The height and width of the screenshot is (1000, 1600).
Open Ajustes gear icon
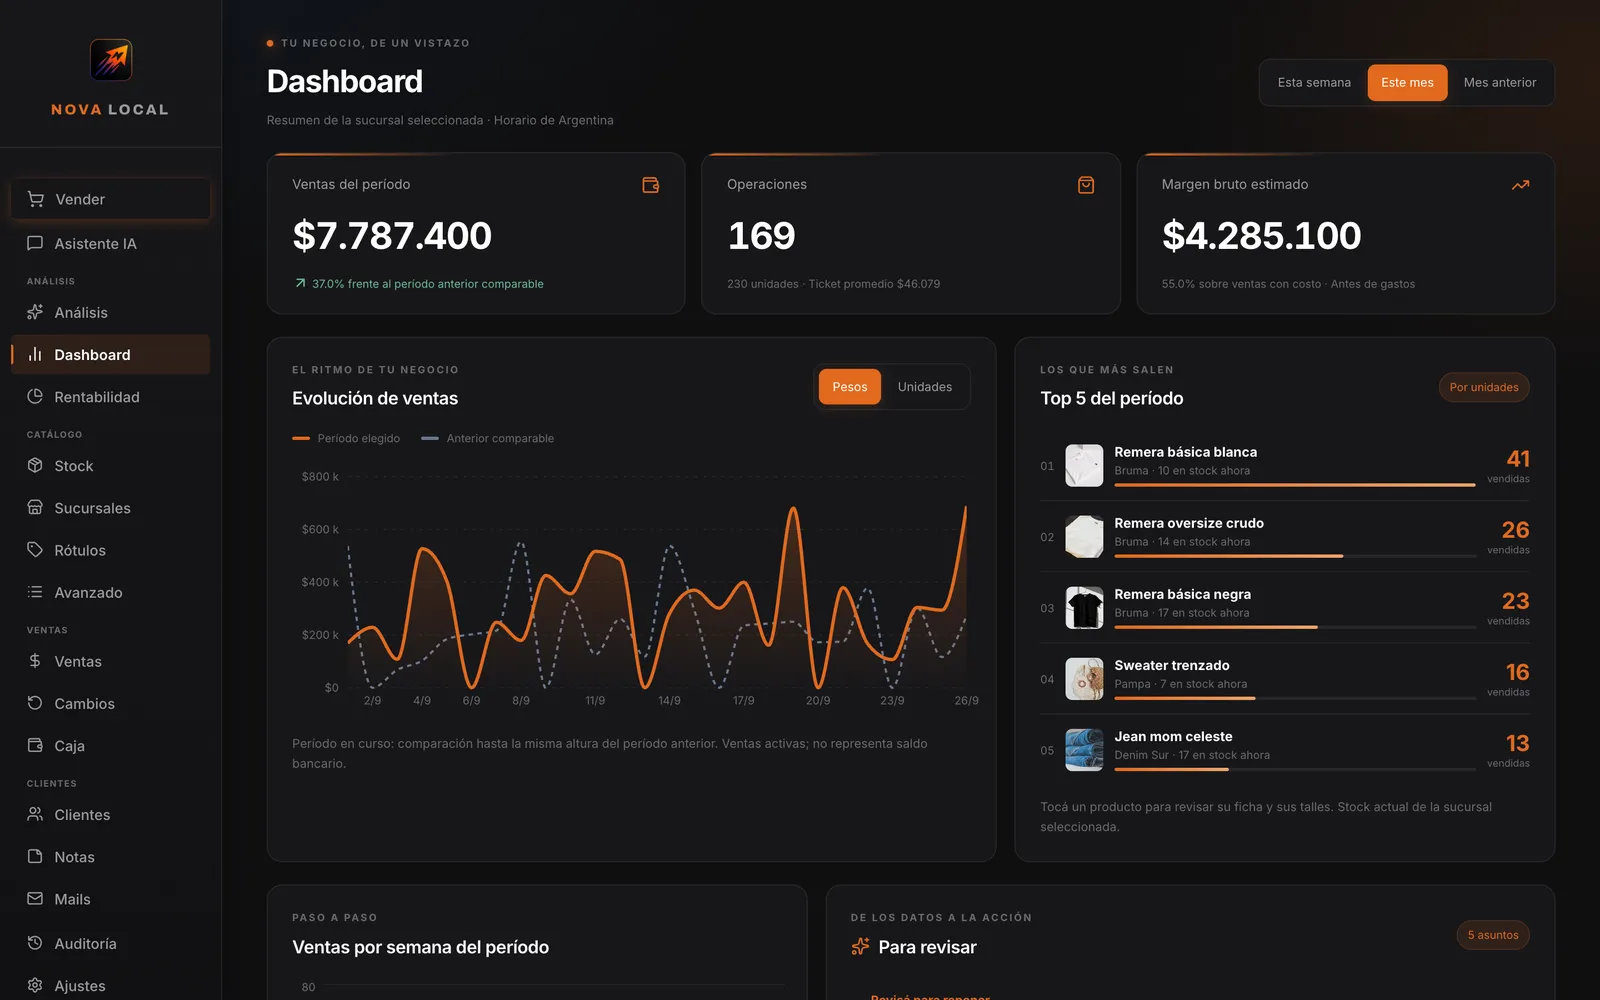pos(35,985)
